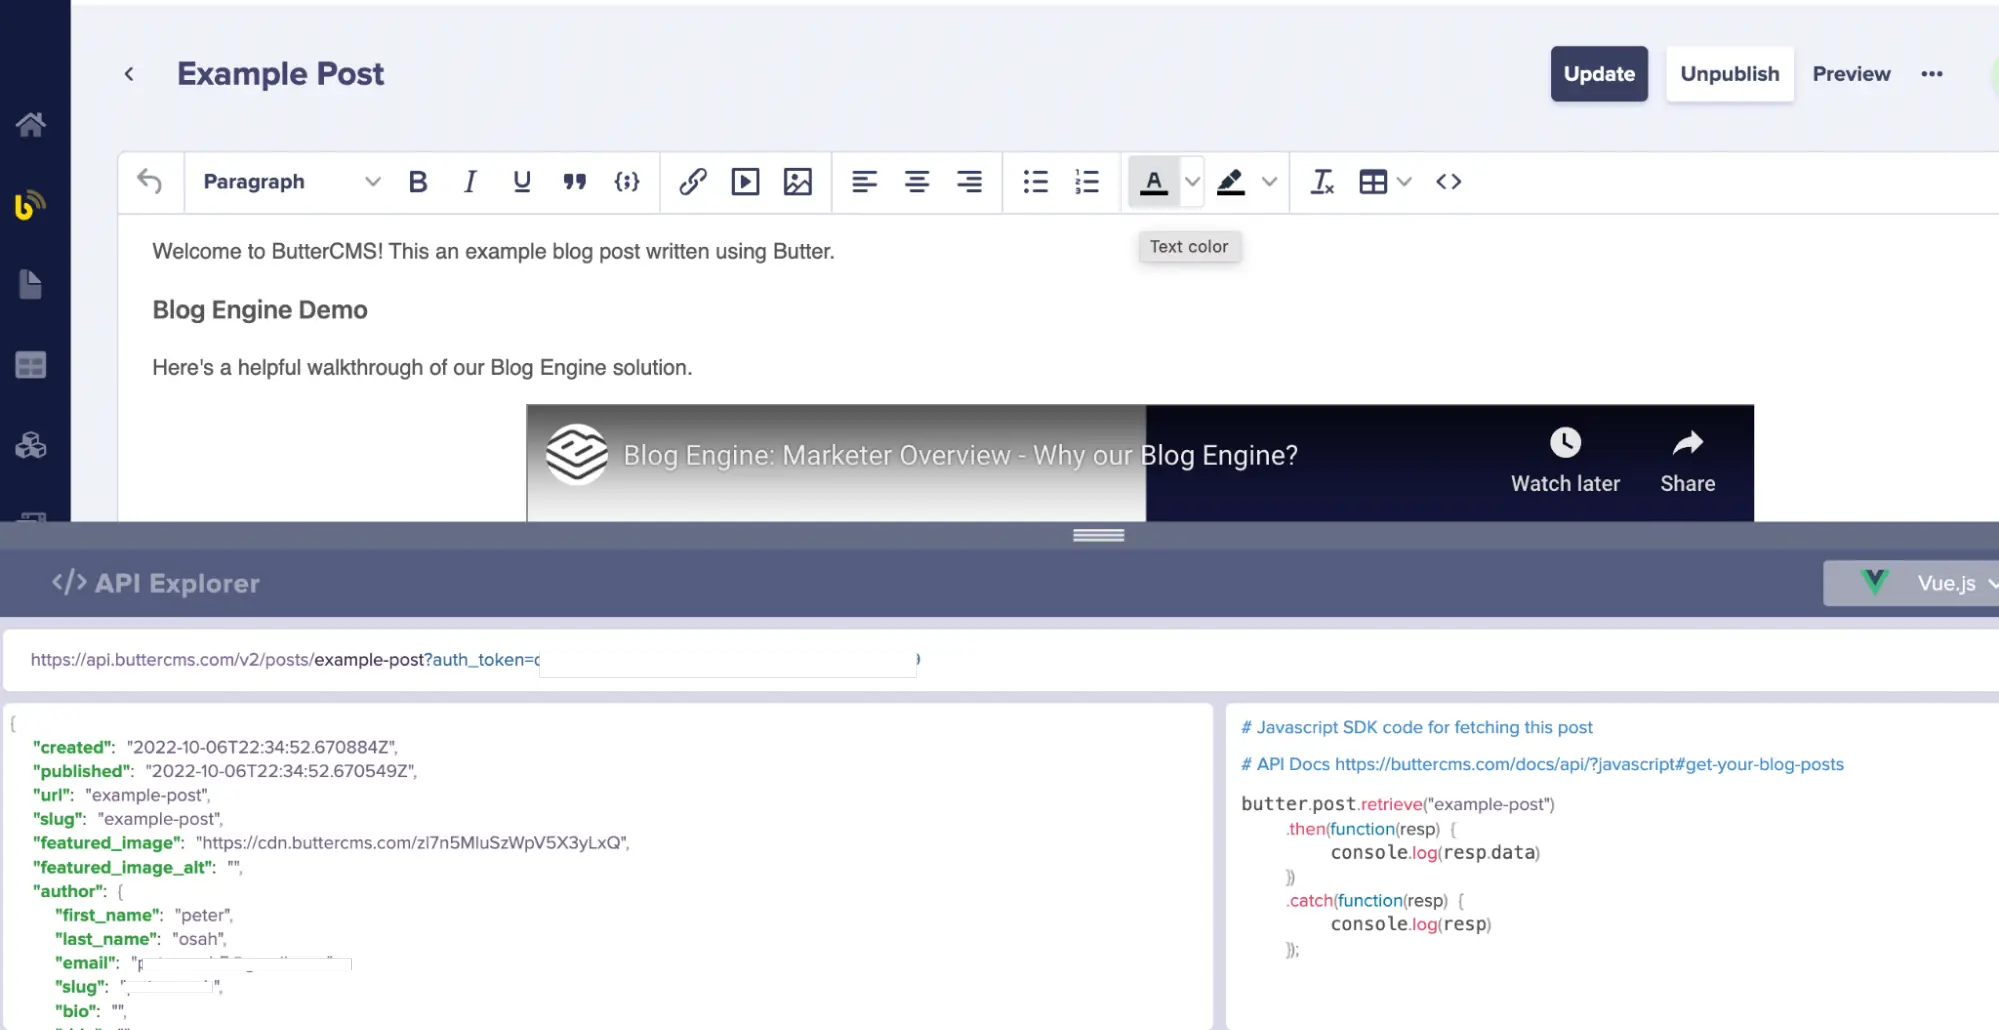Click the Welcome to ButterCMS paragraph
This screenshot has width=1999, height=1030.
coord(493,251)
